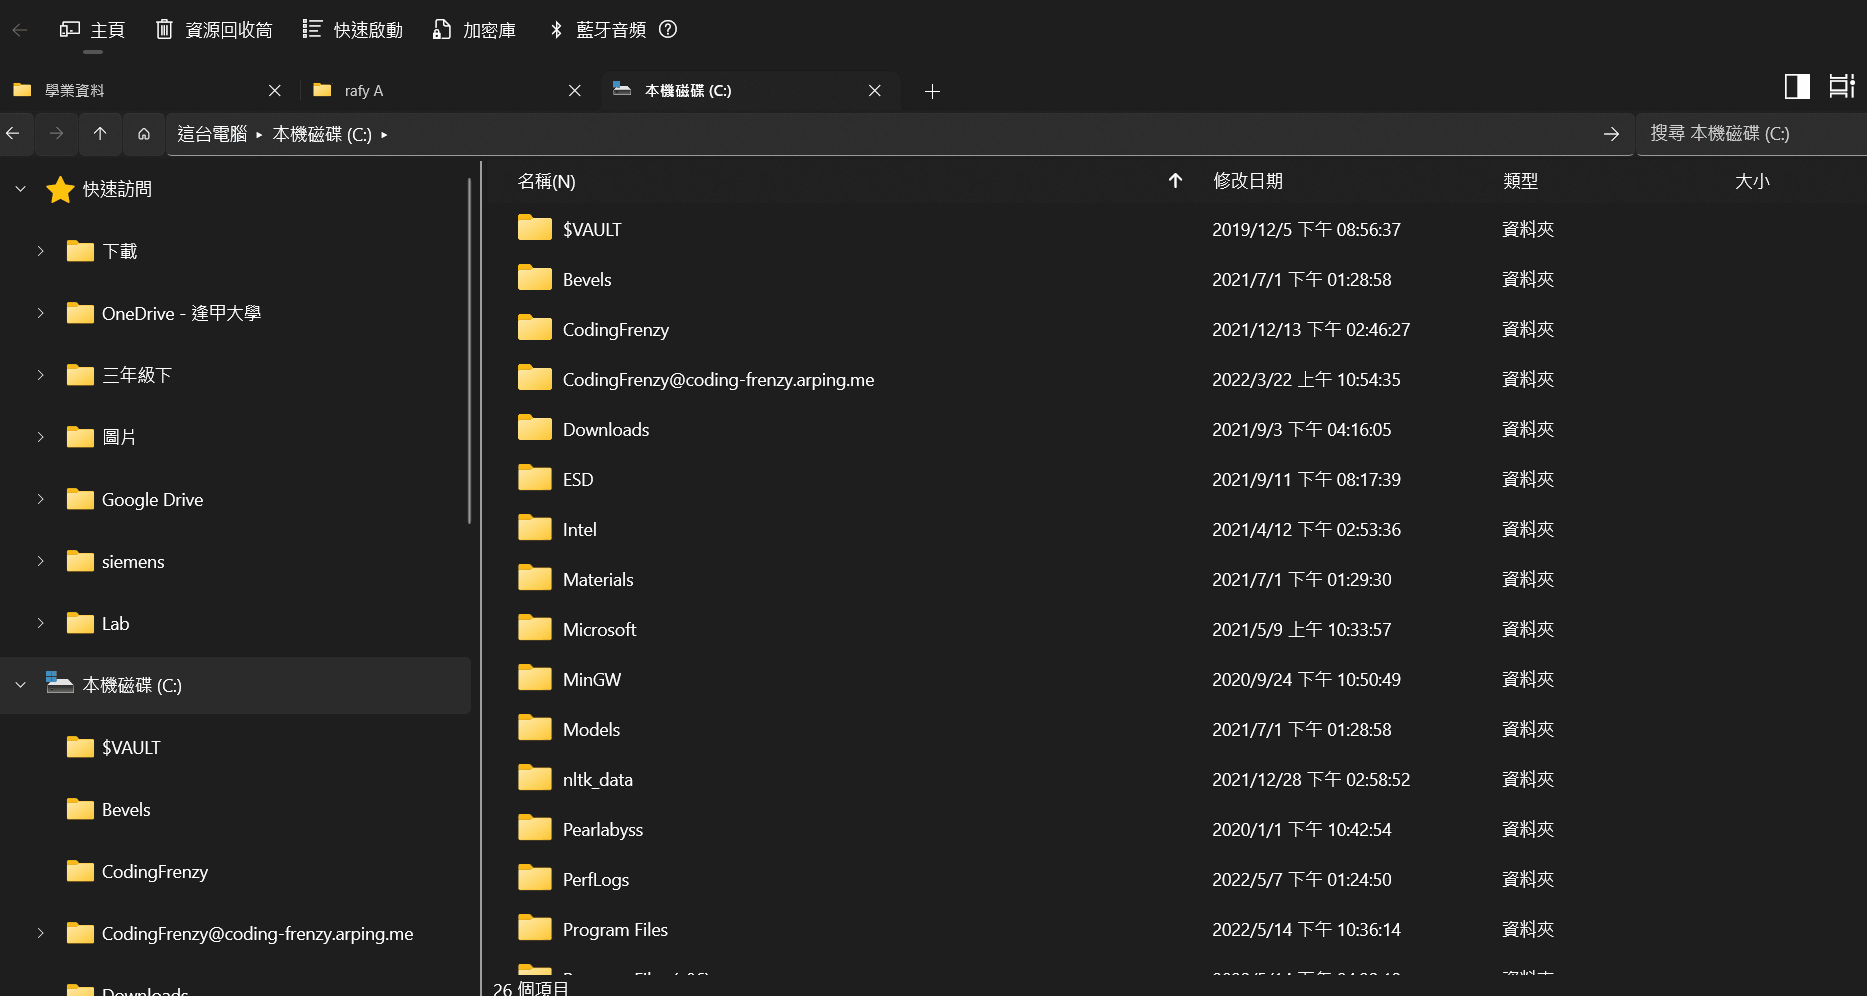Open the 主頁 home toolbar item
Viewport: 1867px width, 996px height.
click(x=92, y=30)
